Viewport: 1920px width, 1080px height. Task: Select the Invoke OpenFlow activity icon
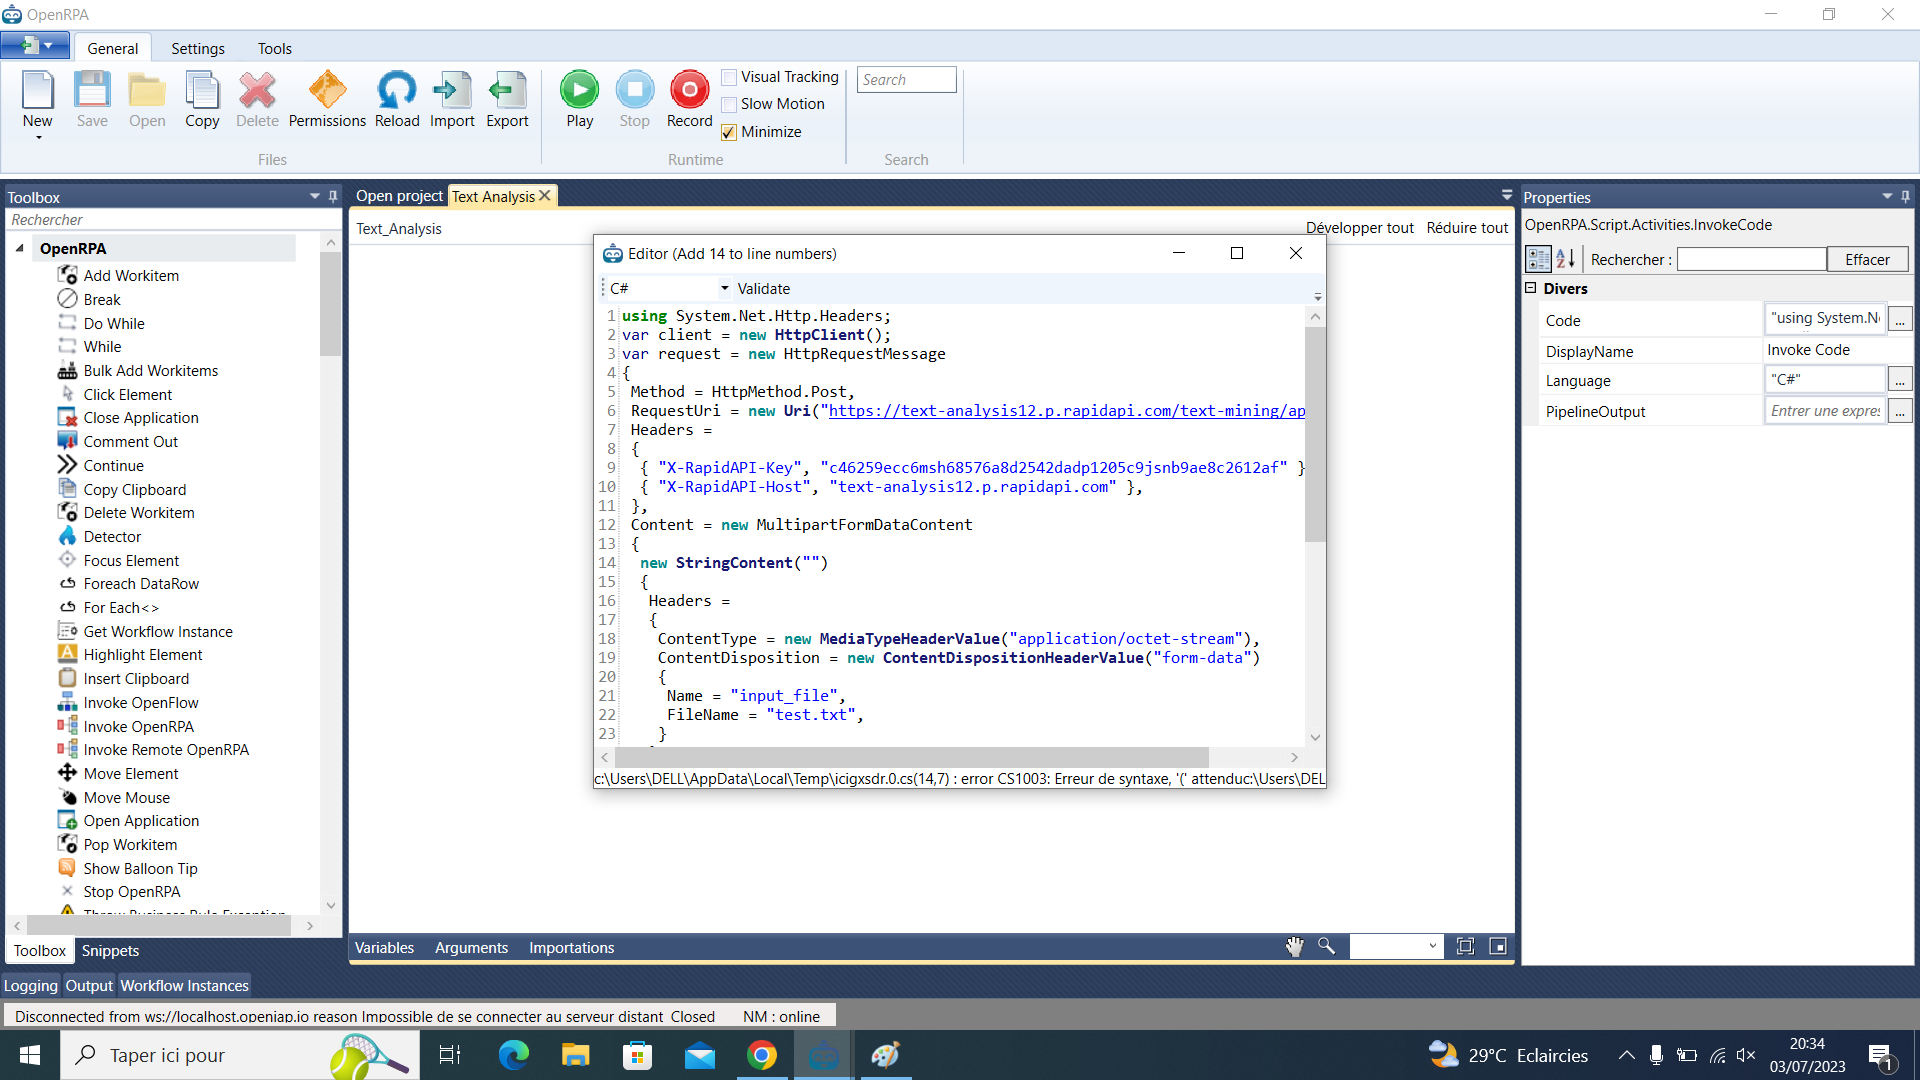67,702
